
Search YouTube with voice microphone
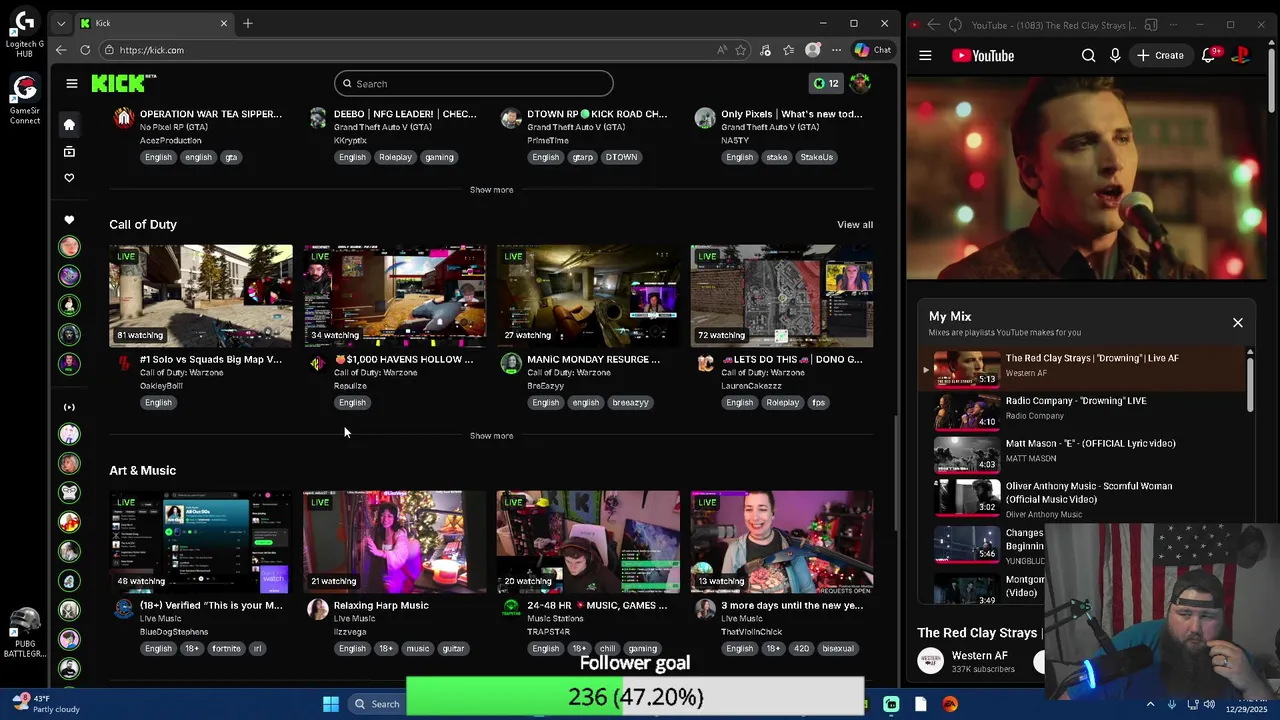[1115, 56]
